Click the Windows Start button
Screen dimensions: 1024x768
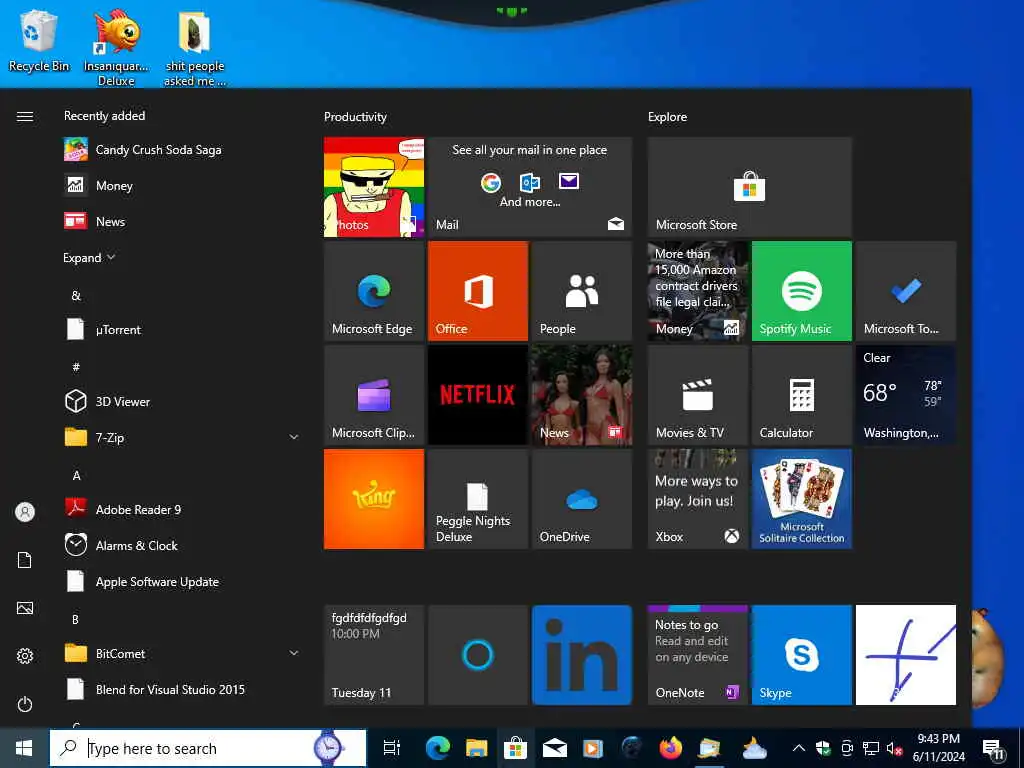point(24,748)
